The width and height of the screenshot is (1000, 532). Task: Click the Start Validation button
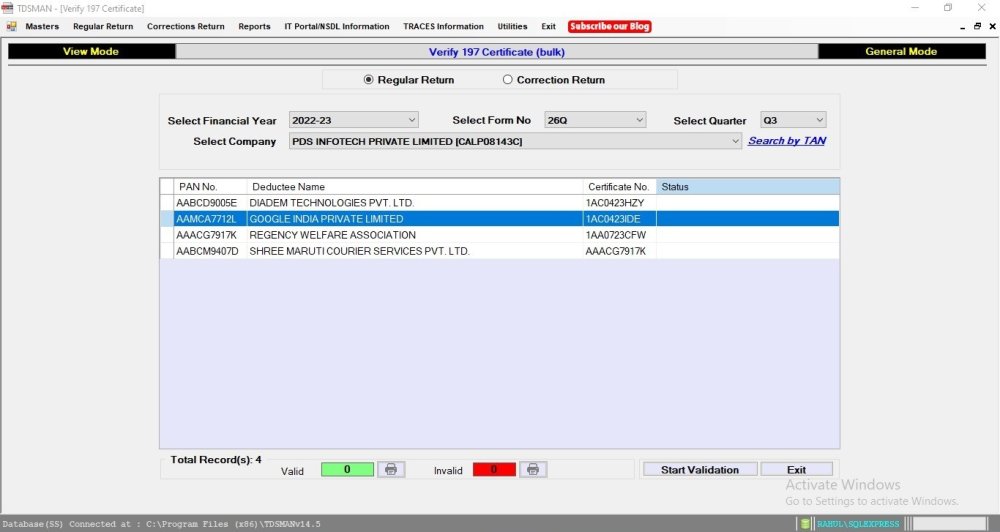pyautogui.click(x=700, y=469)
